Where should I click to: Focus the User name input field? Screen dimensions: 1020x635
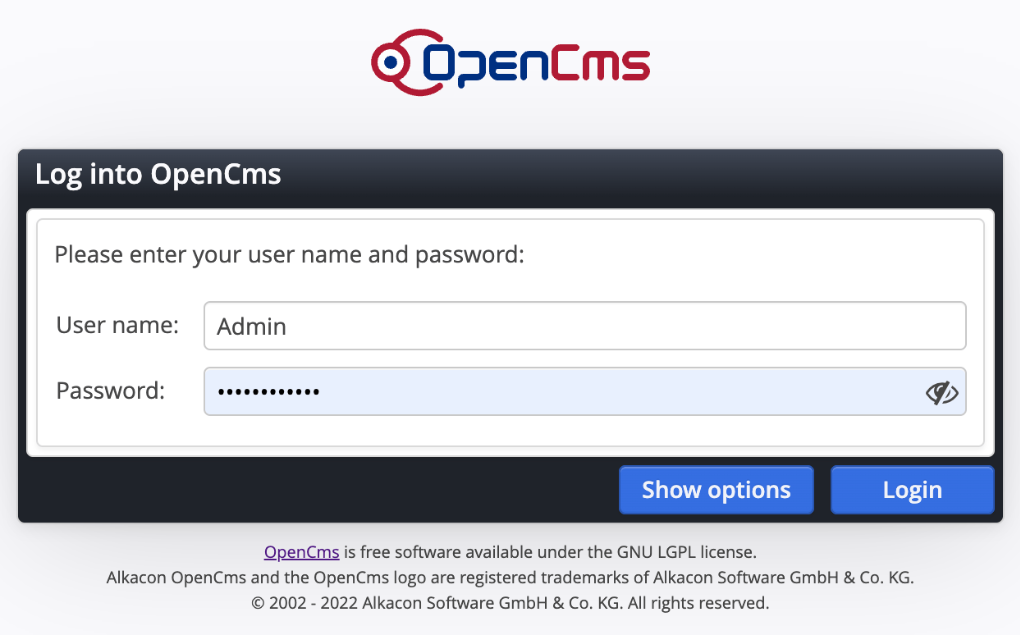pyautogui.click(x=585, y=325)
